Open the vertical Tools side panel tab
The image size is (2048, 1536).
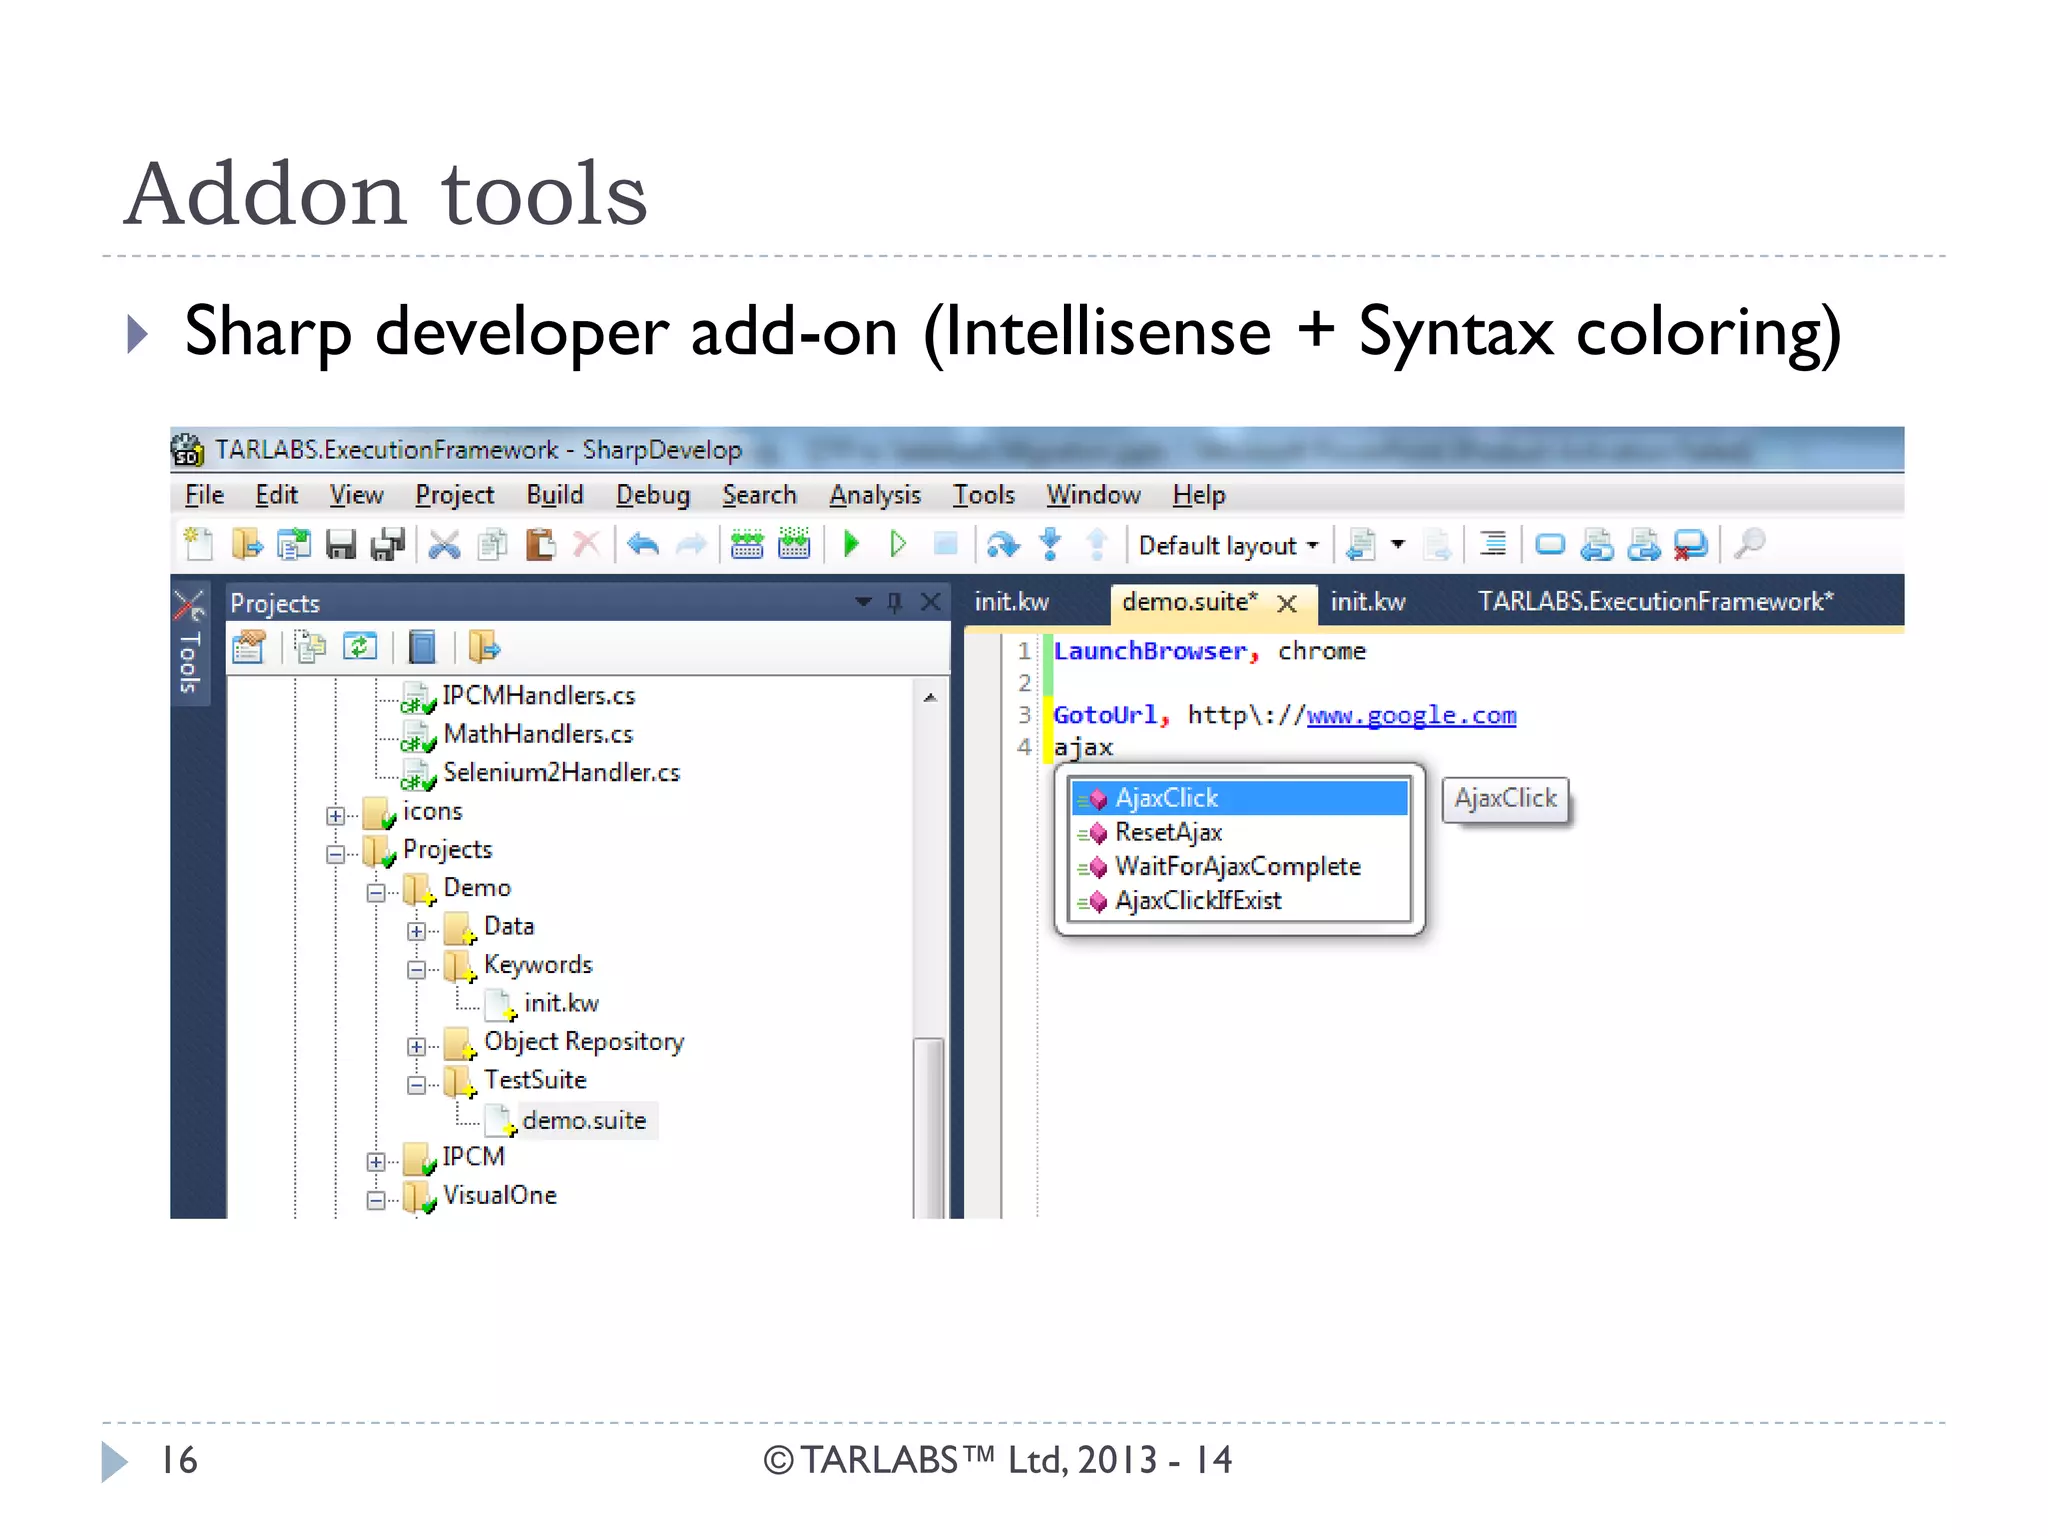[189, 644]
